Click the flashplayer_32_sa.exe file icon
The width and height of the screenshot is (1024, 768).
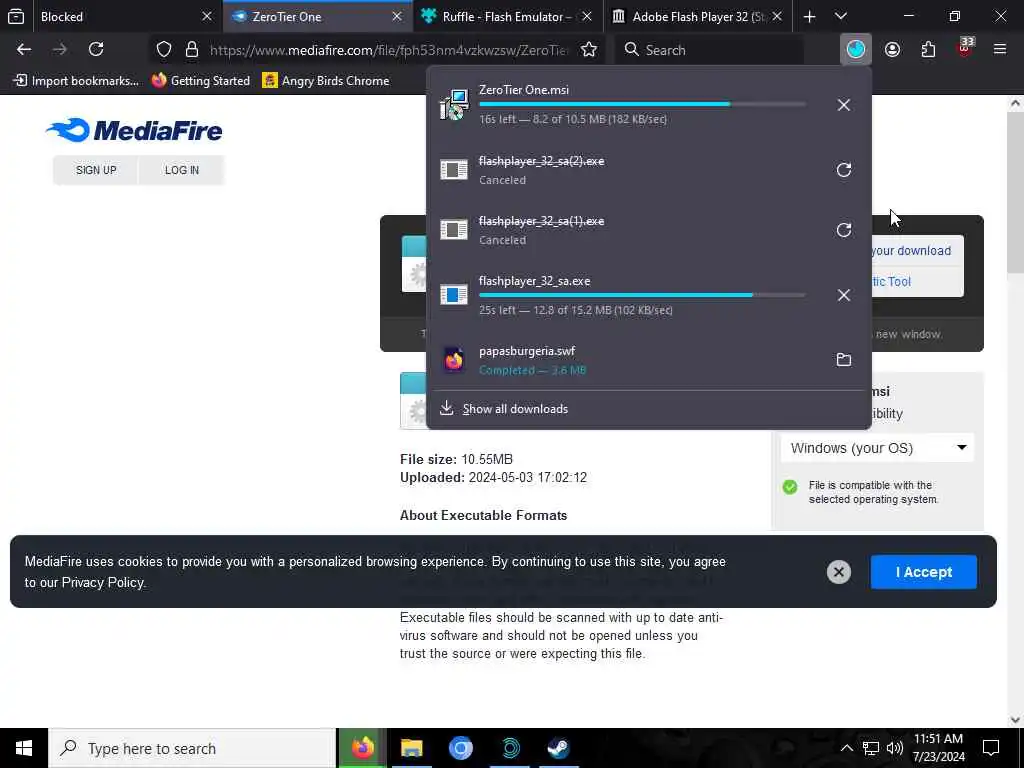click(x=454, y=295)
